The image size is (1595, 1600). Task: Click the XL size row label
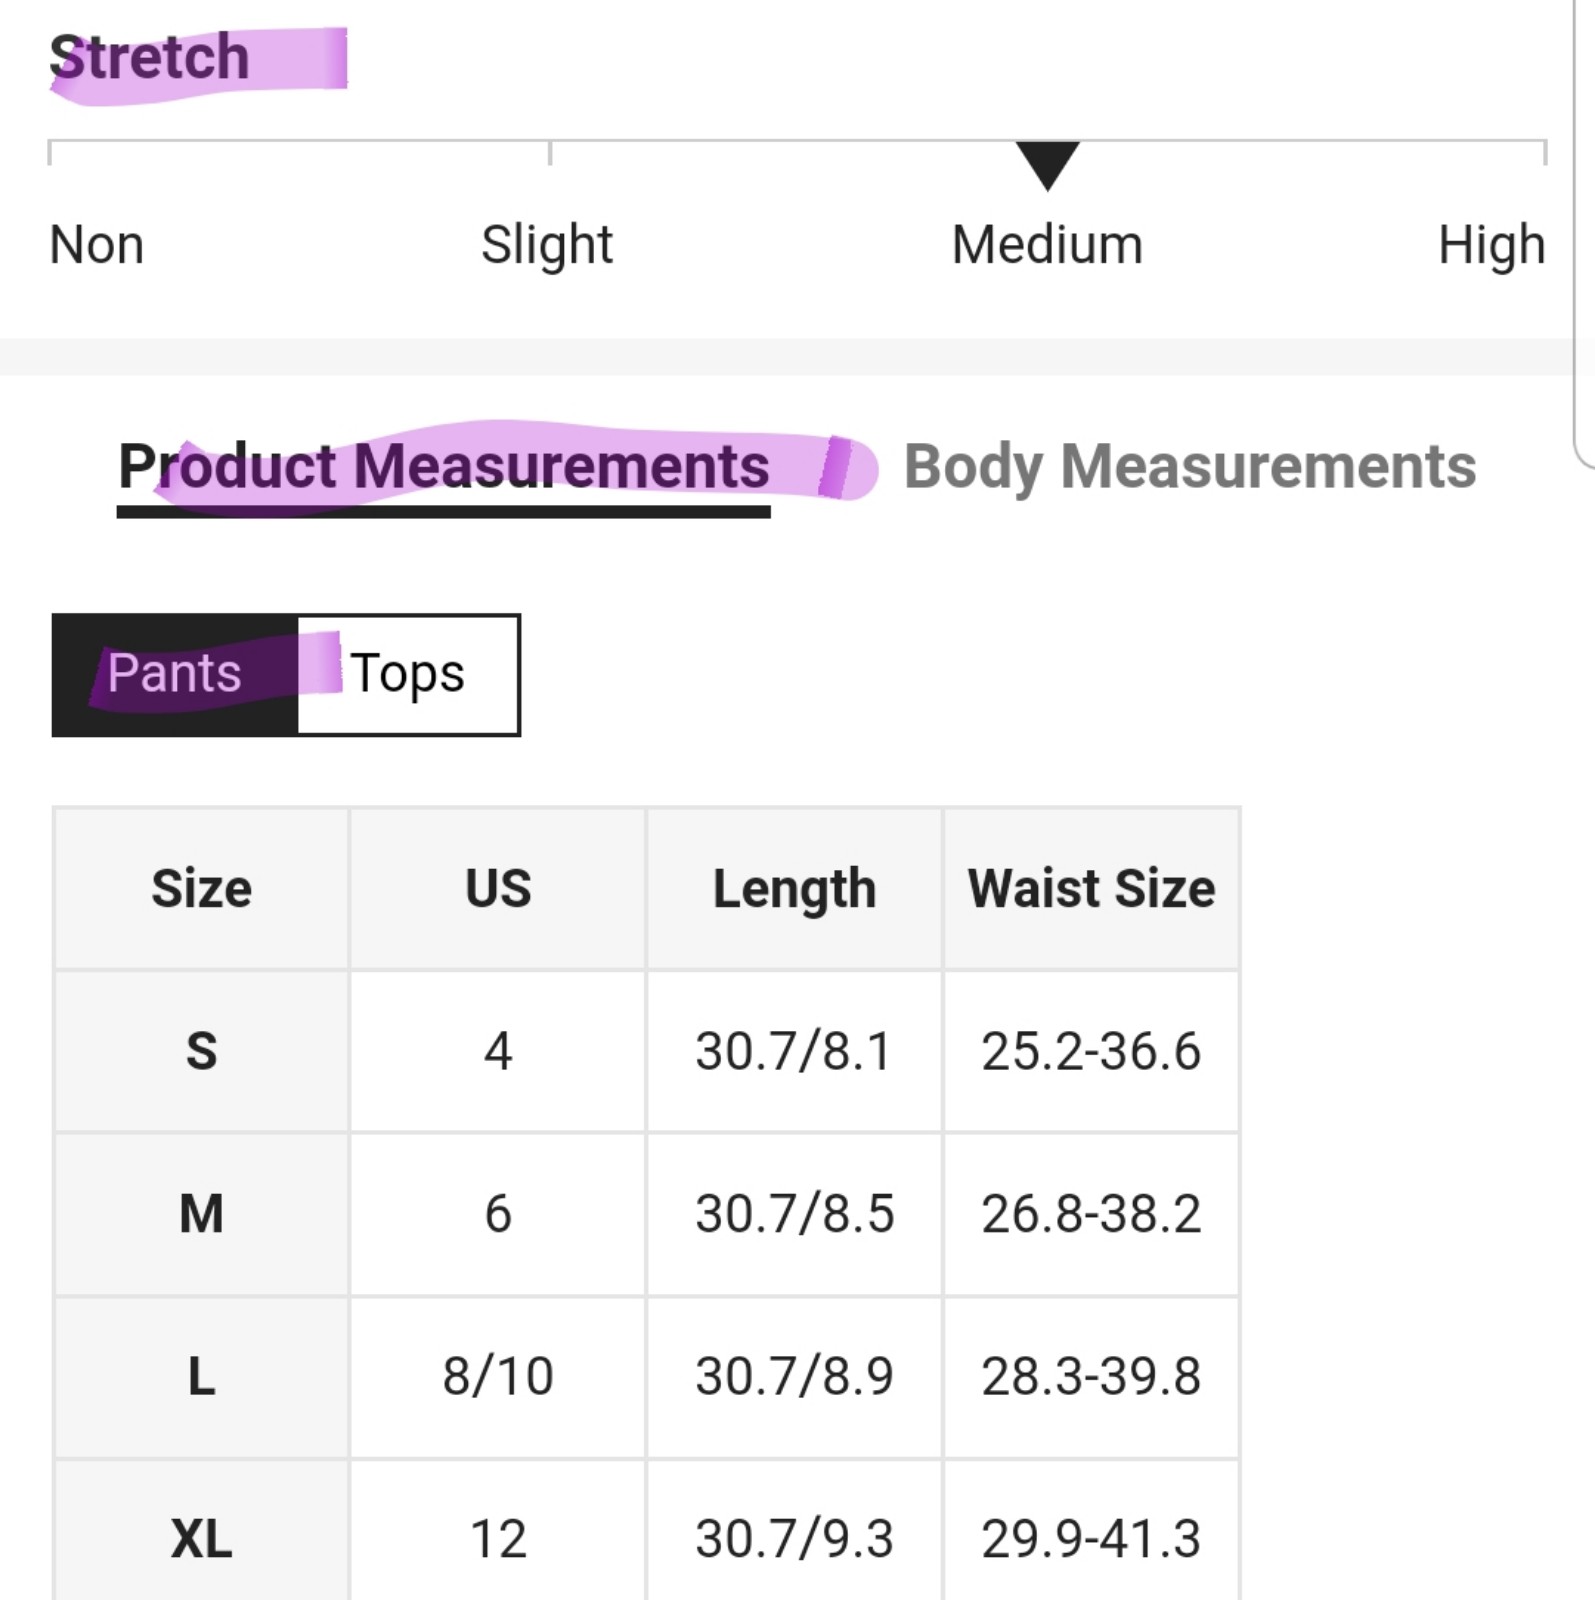(x=201, y=1538)
